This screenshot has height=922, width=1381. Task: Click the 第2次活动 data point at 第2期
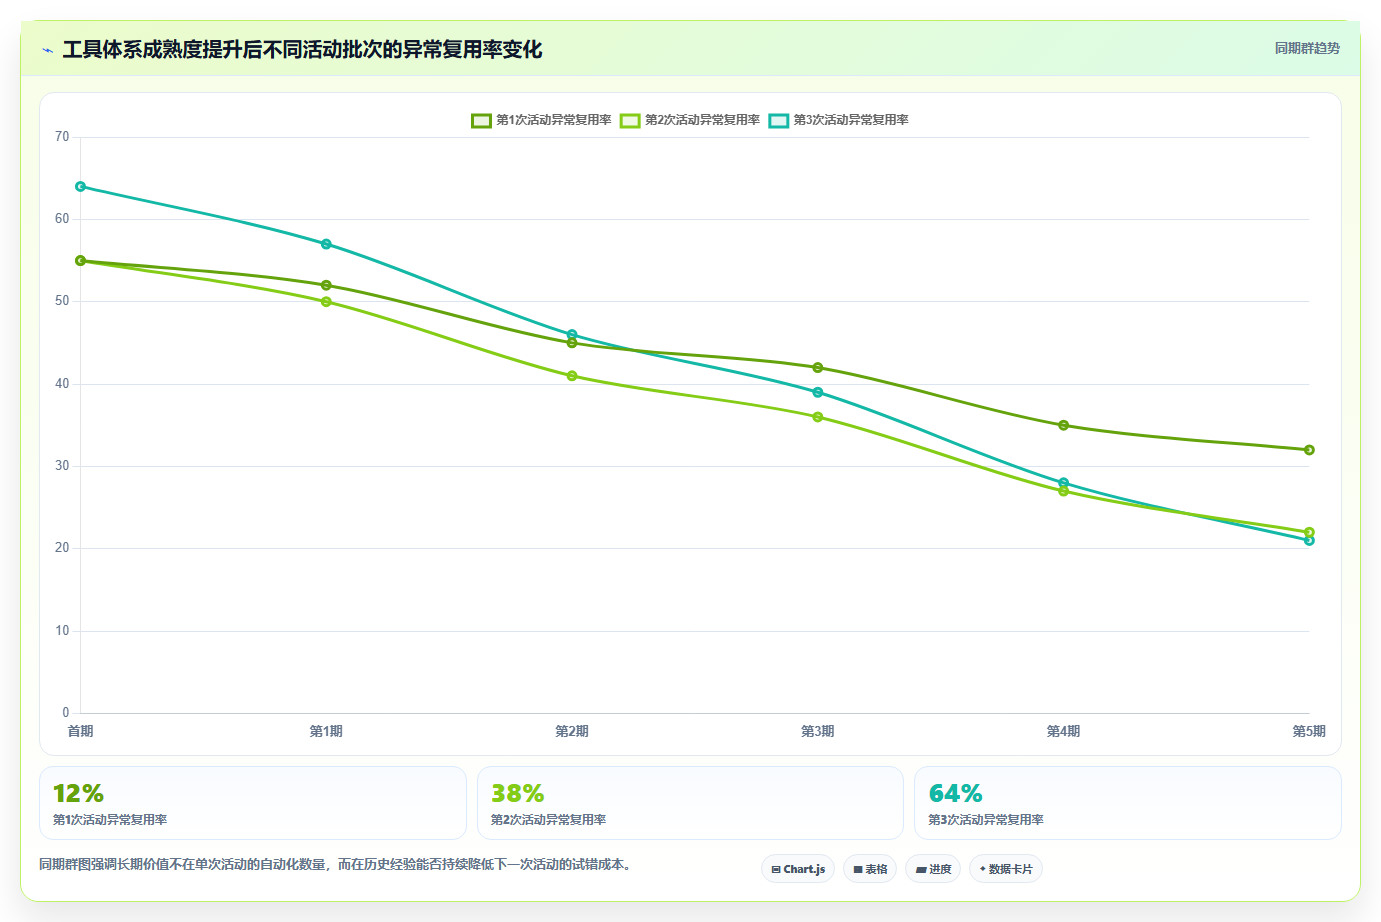pyautogui.click(x=572, y=376)
